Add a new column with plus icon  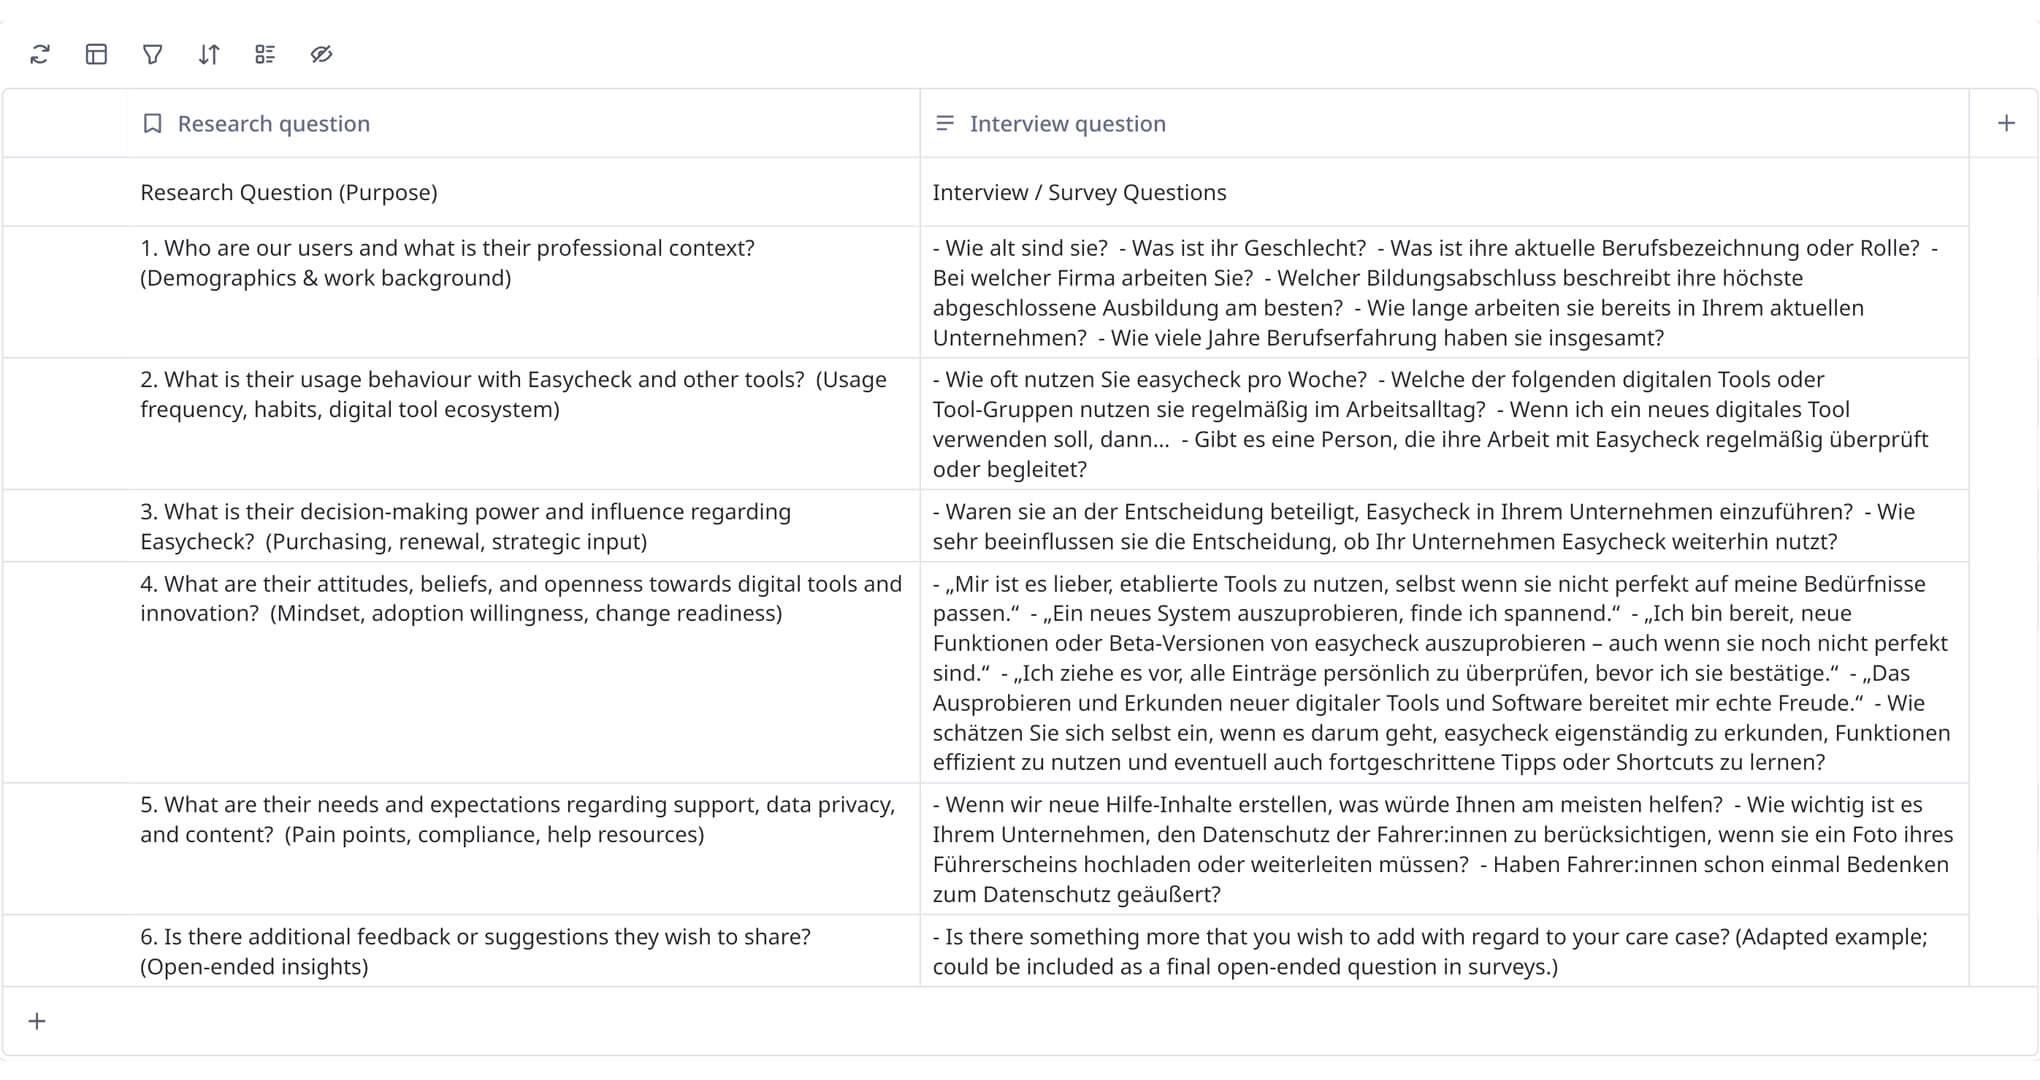(2006, 123)
